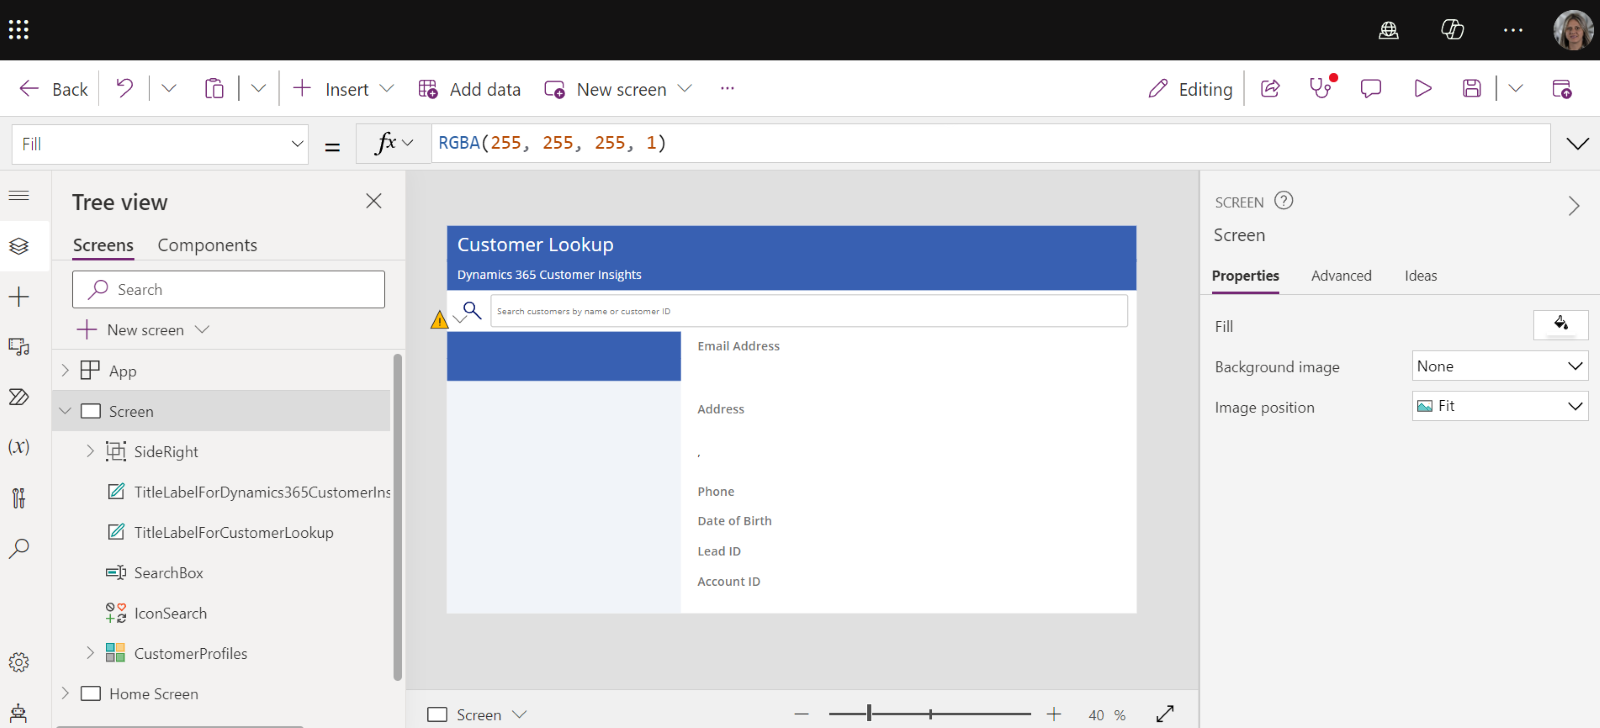Click Add data in the toolbar
The width and height of the screenshot is (1600, 728).
(469, 89)
